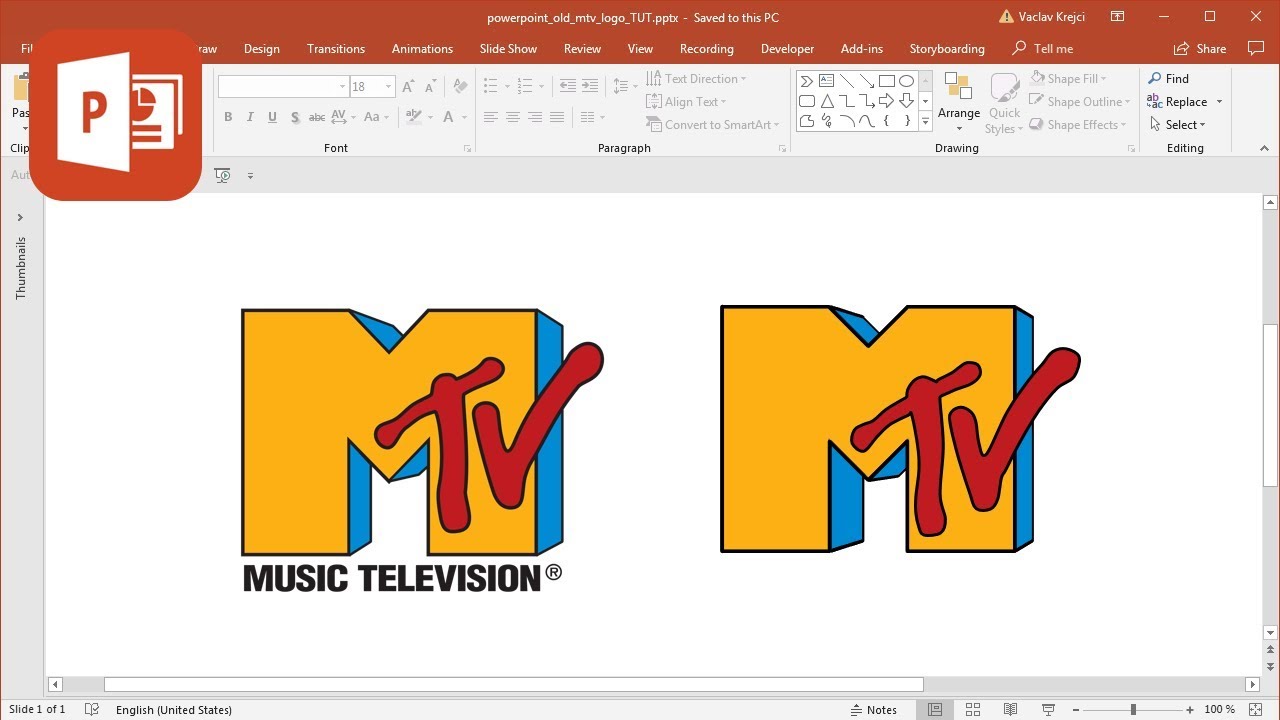Viewport: 1280px width, 720px height.
Task: Open the Design tab
Action: point(262,48)
